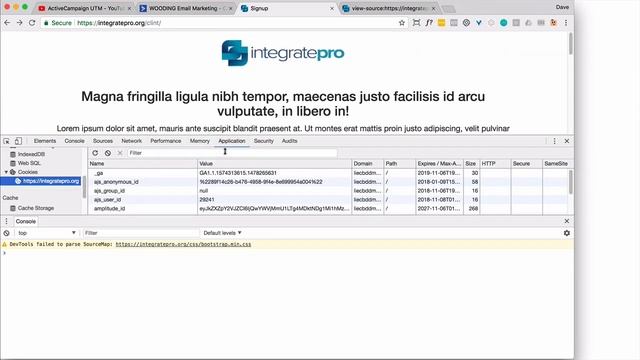The height and width of the screenshot is (360, 640).
Task: Select the Console drawer tab
Action: point(26,221)
